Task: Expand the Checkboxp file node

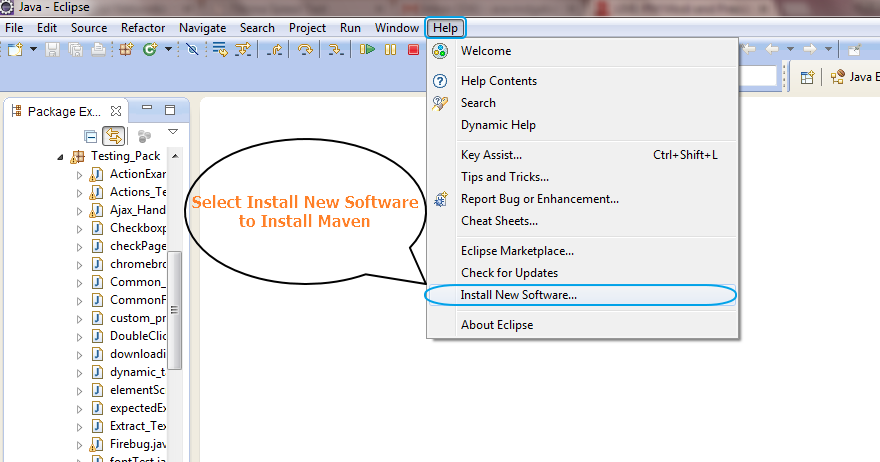Action: (80, 230)
